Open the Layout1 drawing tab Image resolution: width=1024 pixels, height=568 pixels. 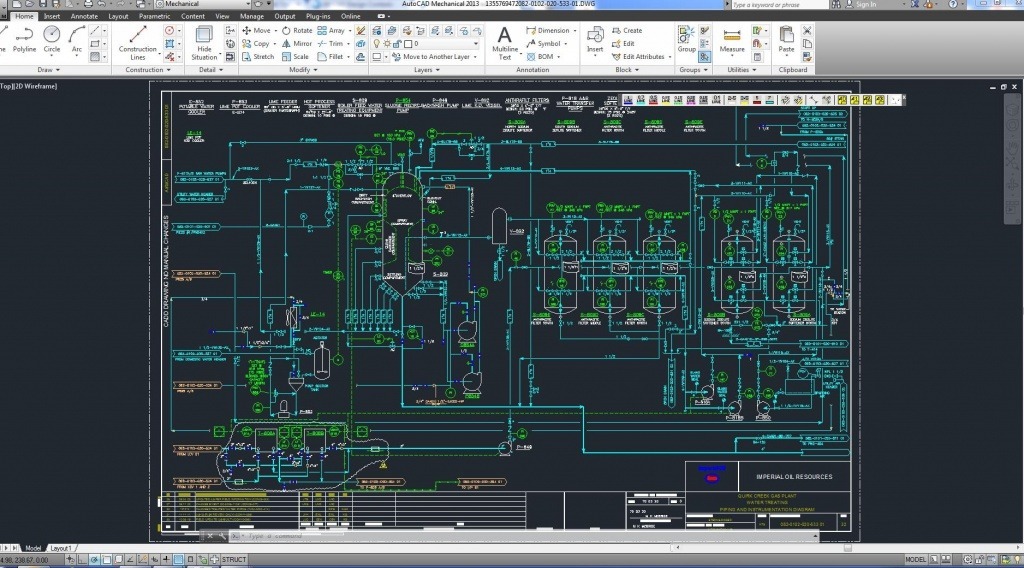(61, 548)
